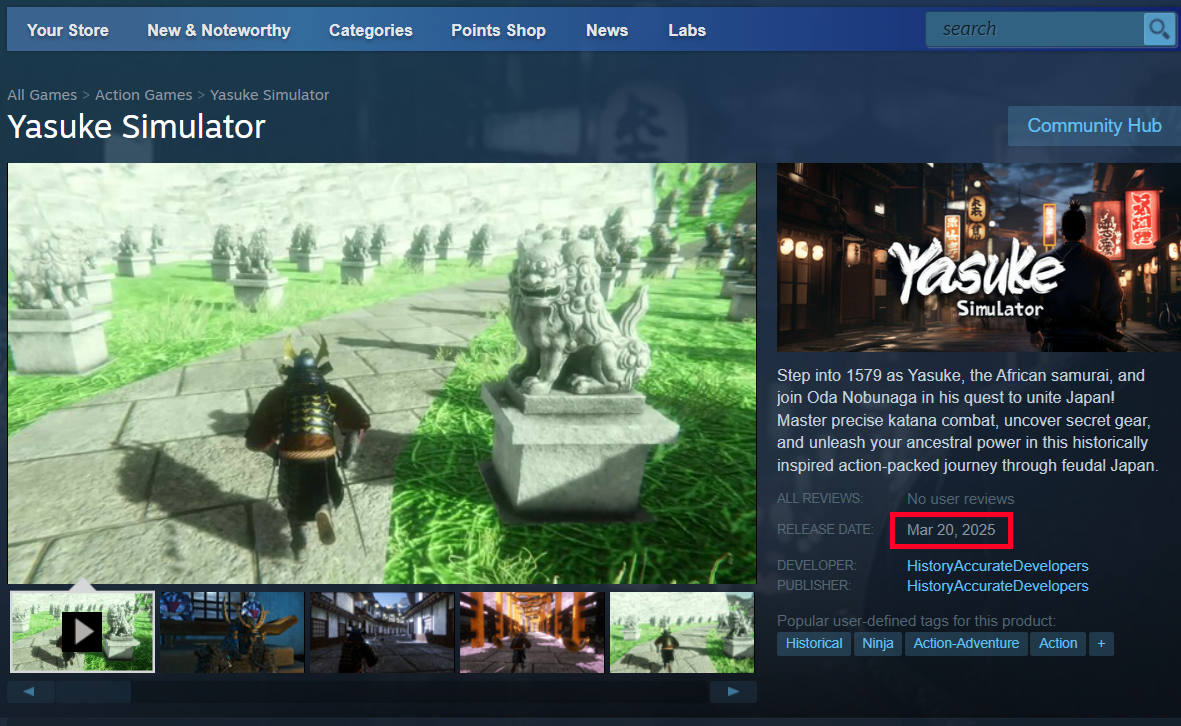Click the release date 'Mar 20, 2025'
The width and height of the screenshot is (1181, 726).
pyautogui.click(x=951, y=530)
